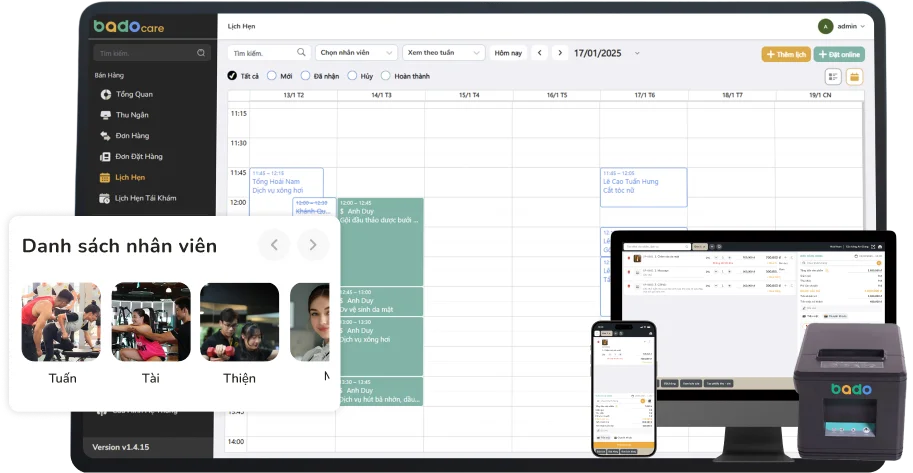Click Lịch Hẹn Tái Khám icon

104,199
